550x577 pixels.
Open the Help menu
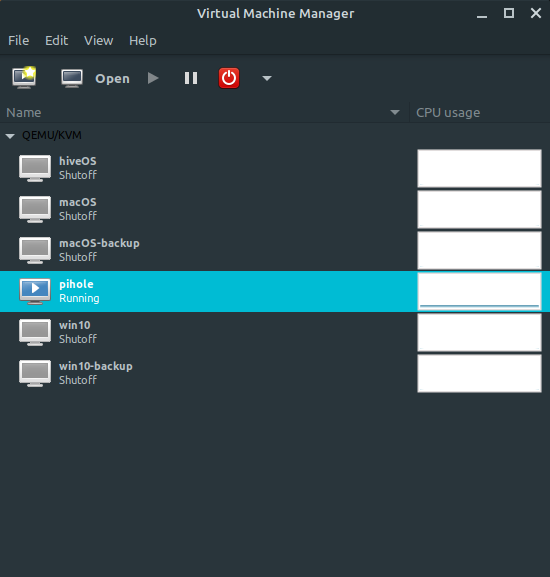tap(143, 40)
